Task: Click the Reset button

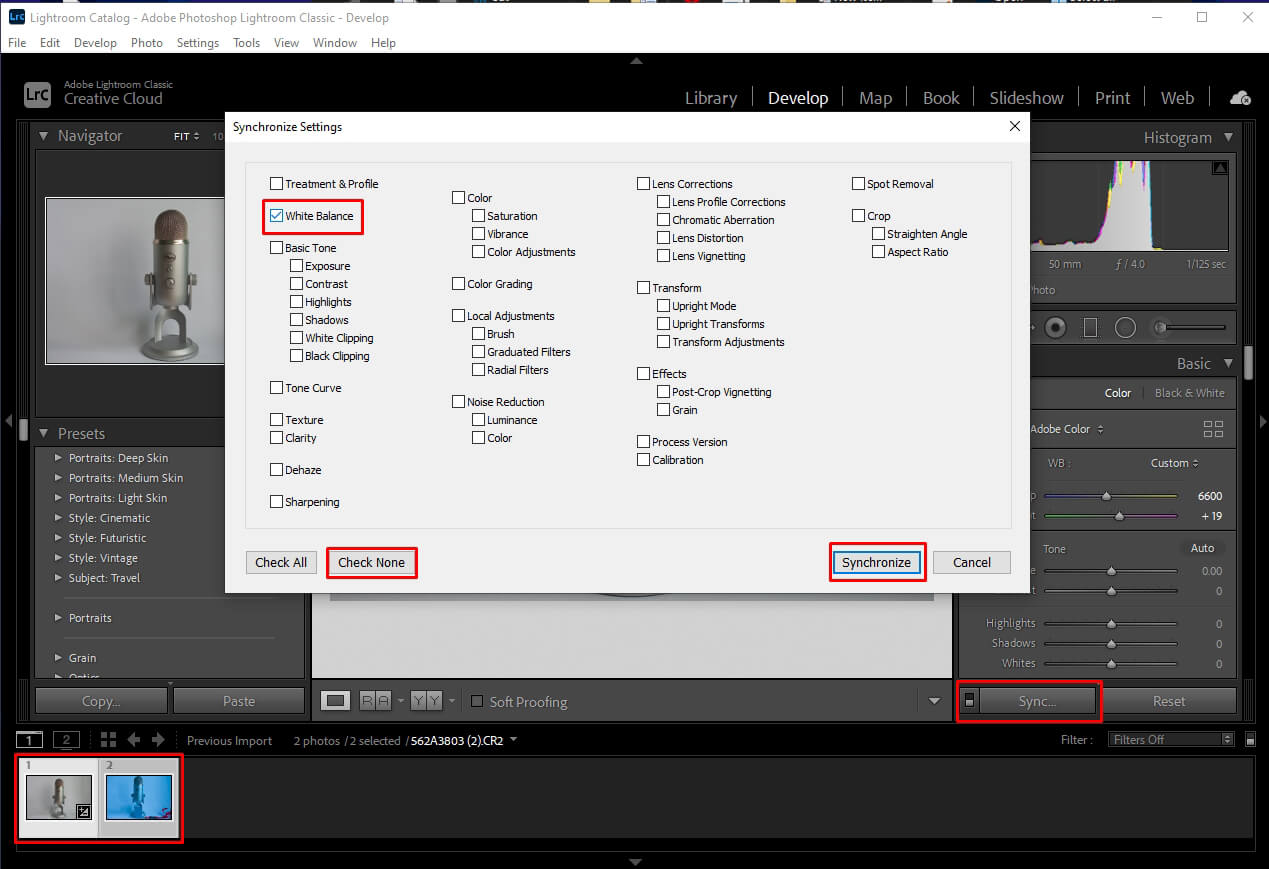Action: click(x=1169, y=701)
